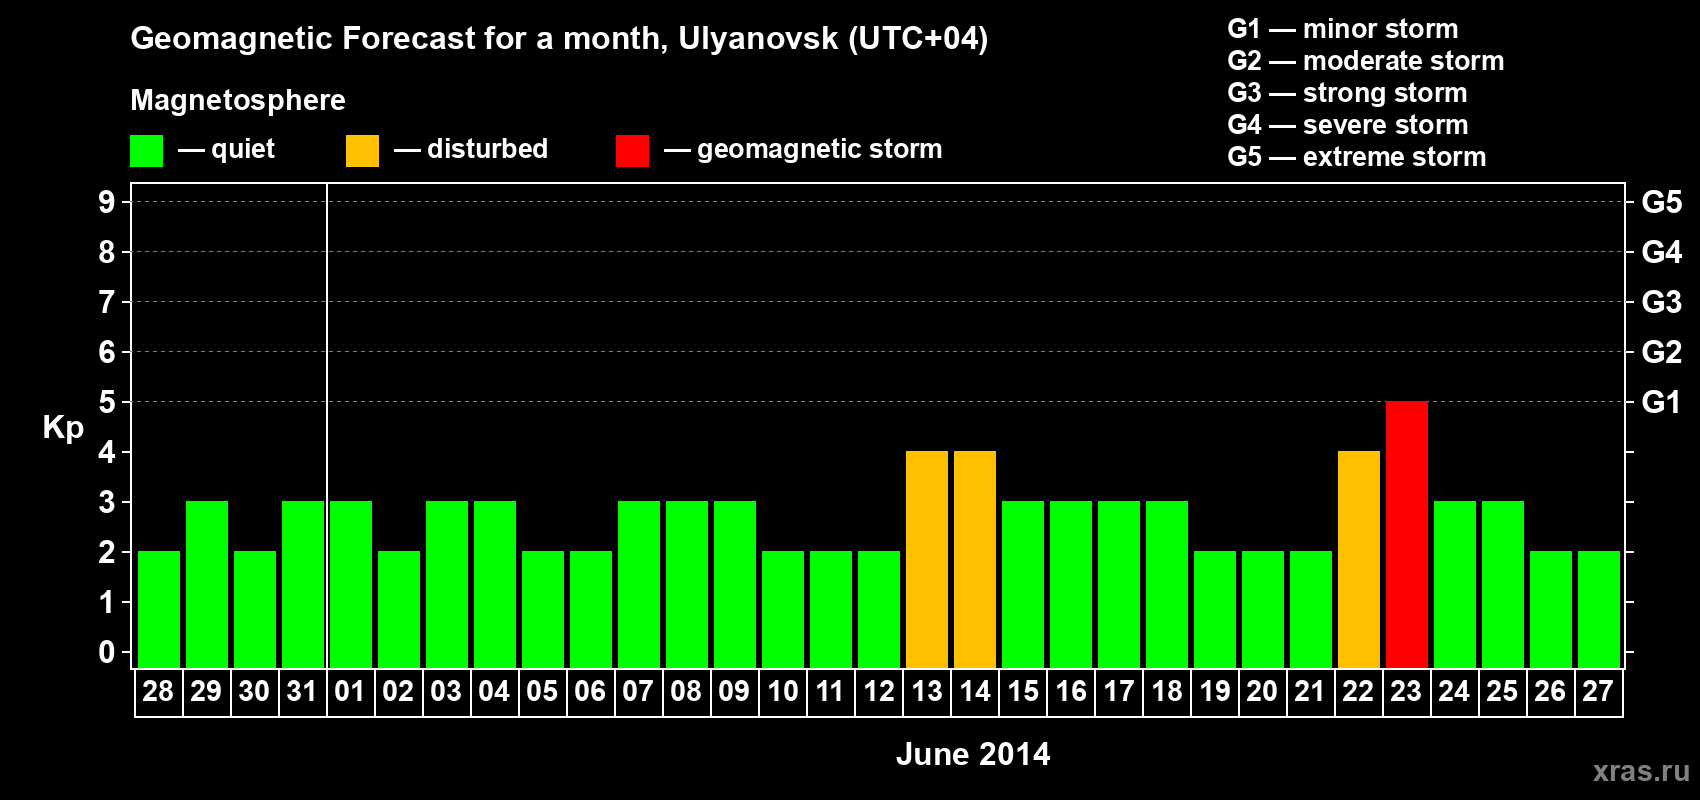Click the Kp value 5 on left axis
1700x800 pixels.
pyautogui.click(x=107, y=402)
